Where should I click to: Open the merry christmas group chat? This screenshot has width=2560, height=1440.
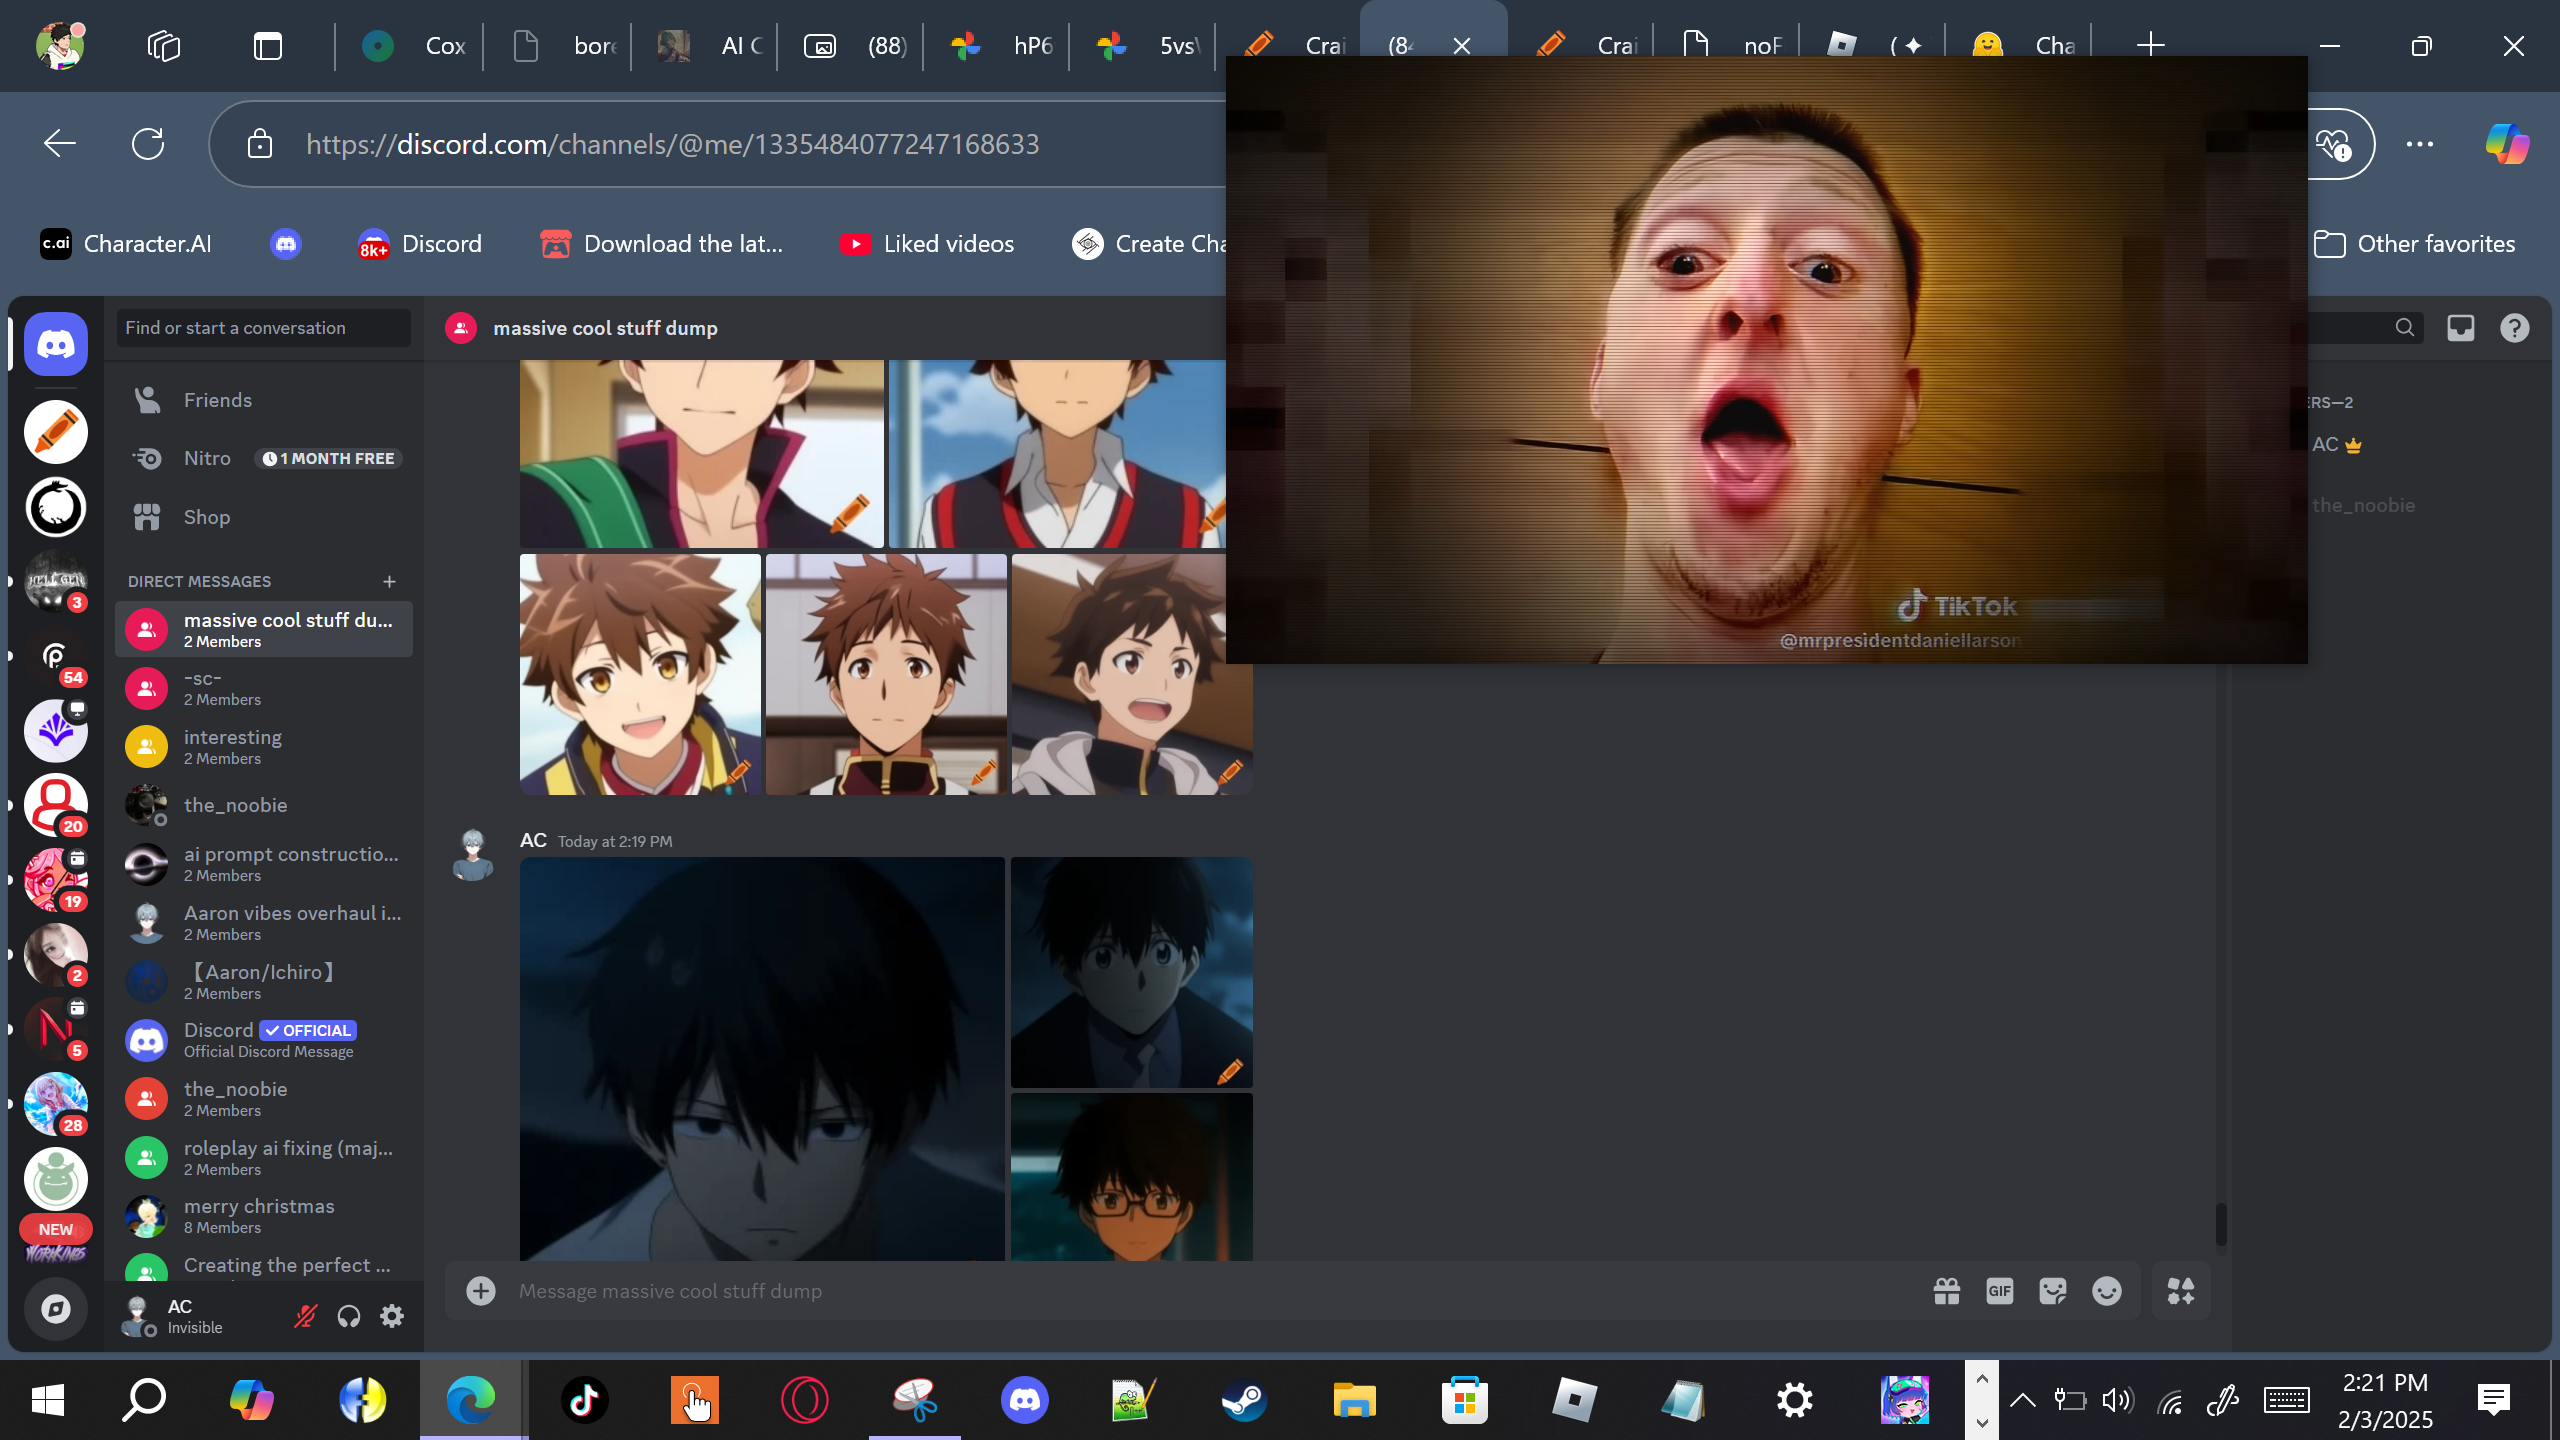click(264, 1216)
